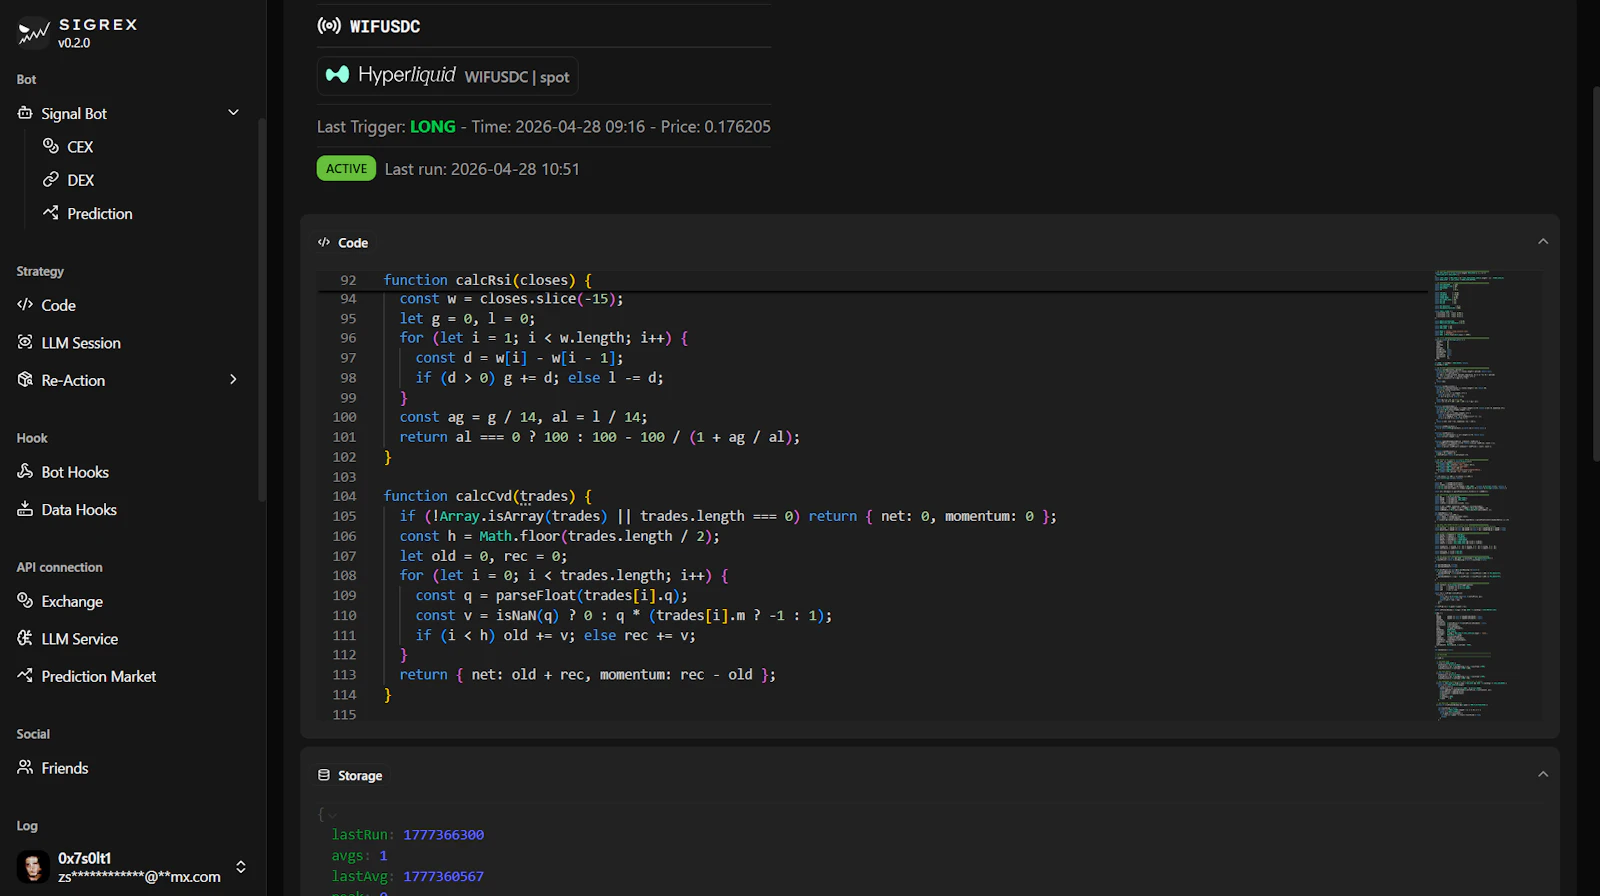Click the masked email address

tap(139, 877)
